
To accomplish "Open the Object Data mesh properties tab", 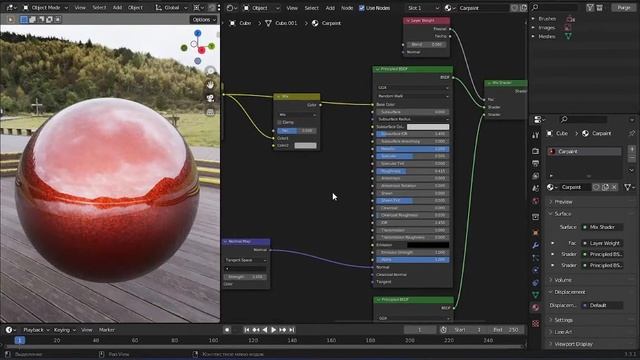I will [x=536, y=295].
